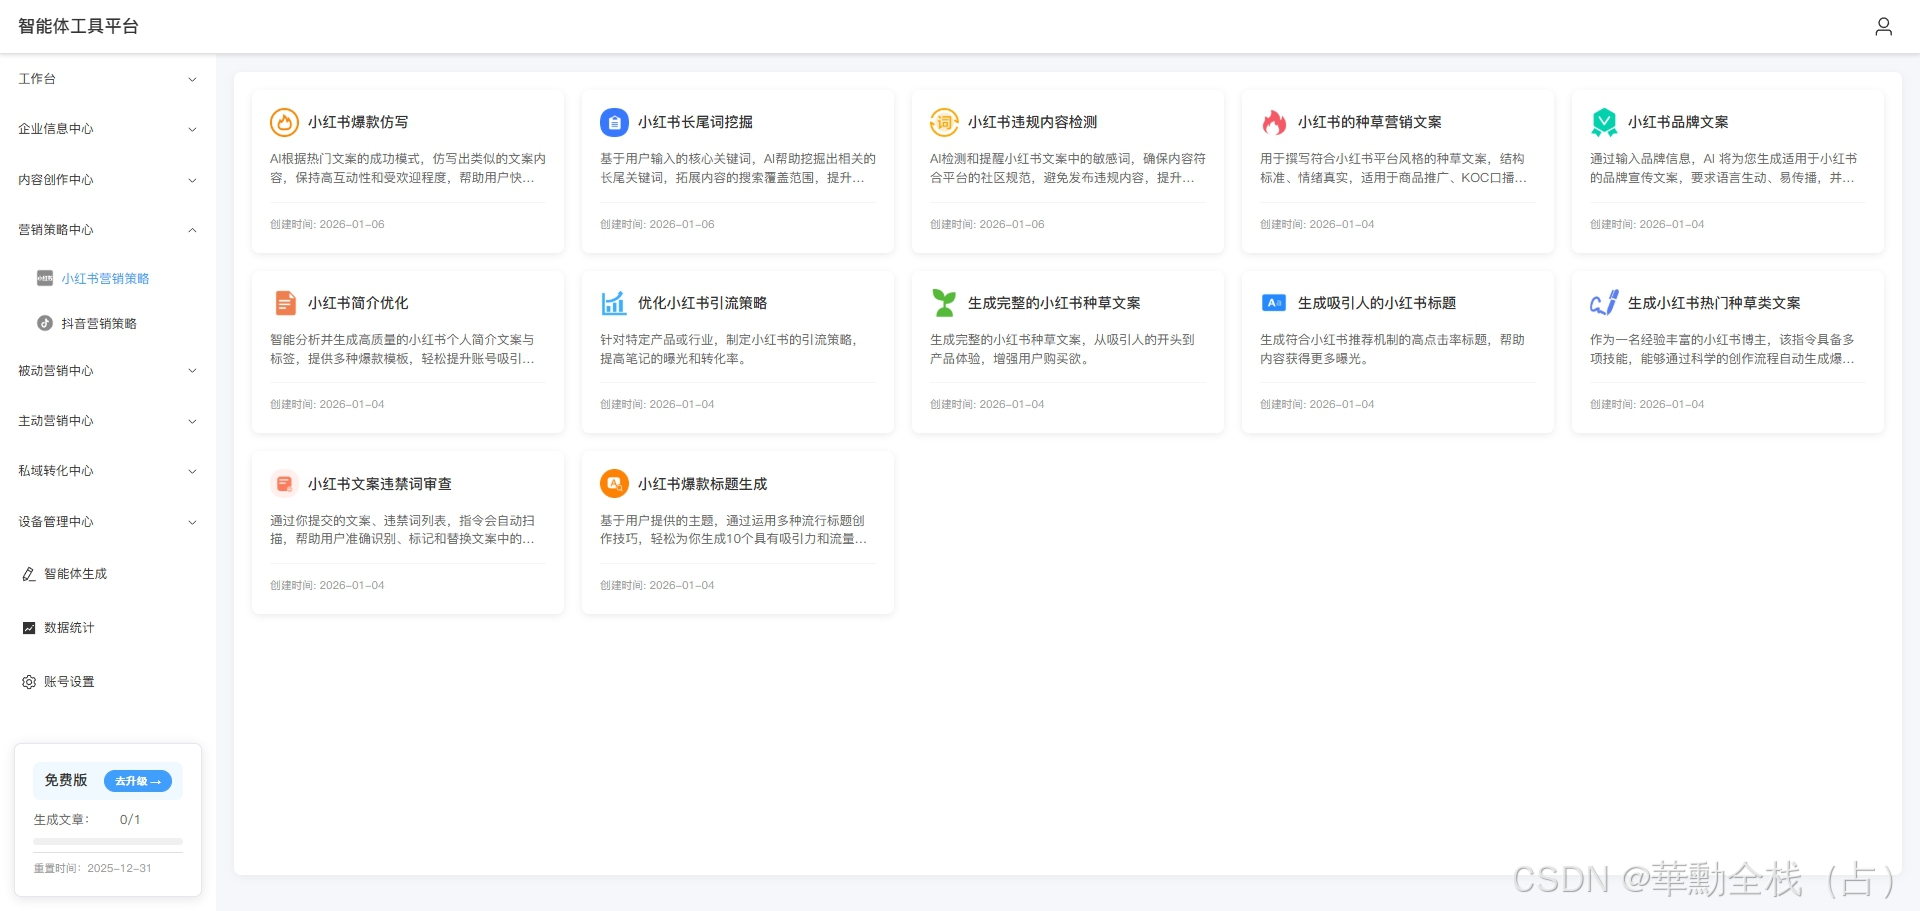Expand the 内容创作中心 chevron

(x=192, y=180)
